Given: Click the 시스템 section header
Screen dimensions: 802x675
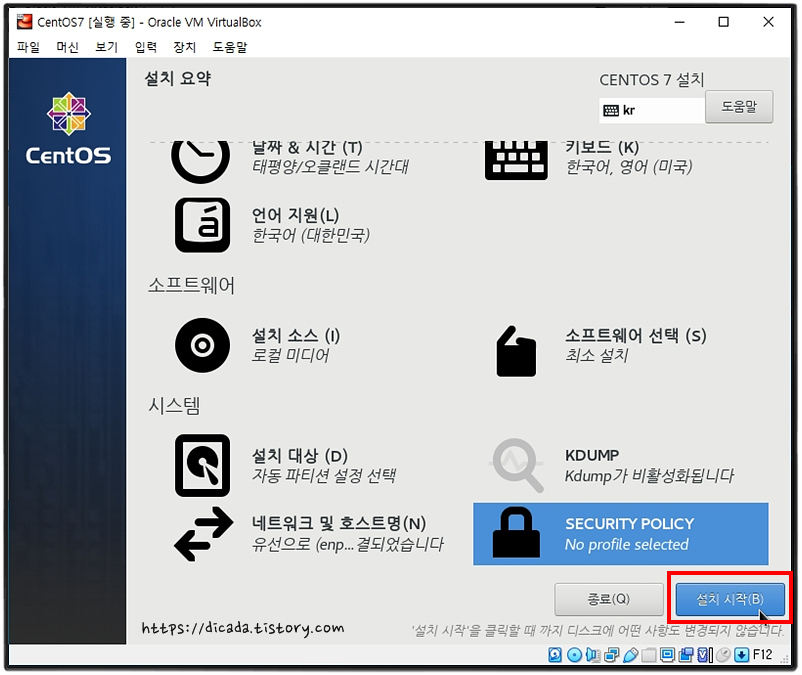Looking at the screenshot, I should [x=174, y=406].
